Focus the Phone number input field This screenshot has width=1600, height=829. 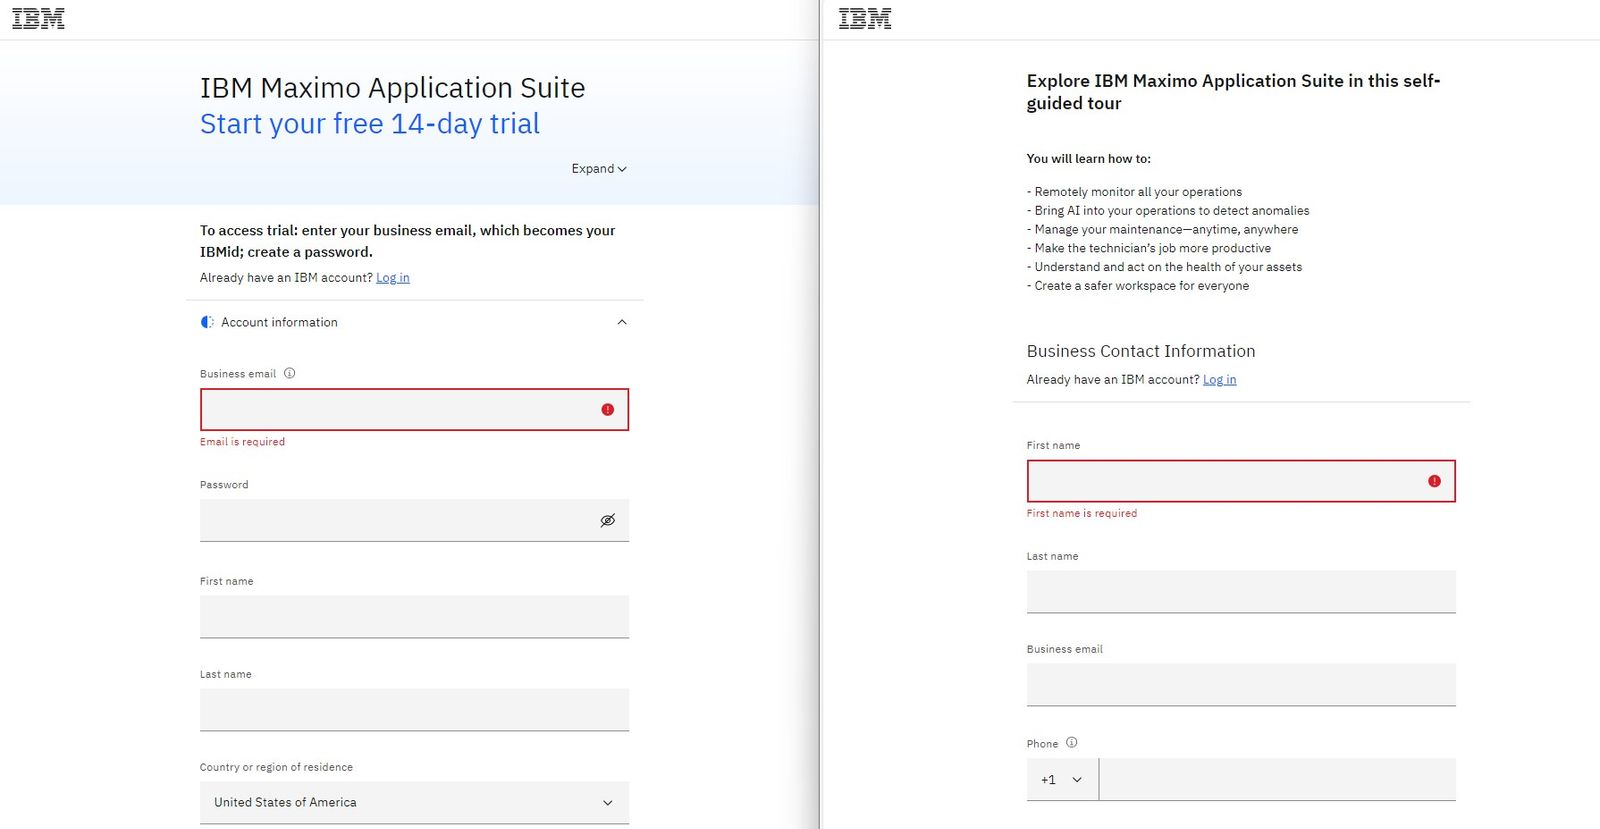1277,779
